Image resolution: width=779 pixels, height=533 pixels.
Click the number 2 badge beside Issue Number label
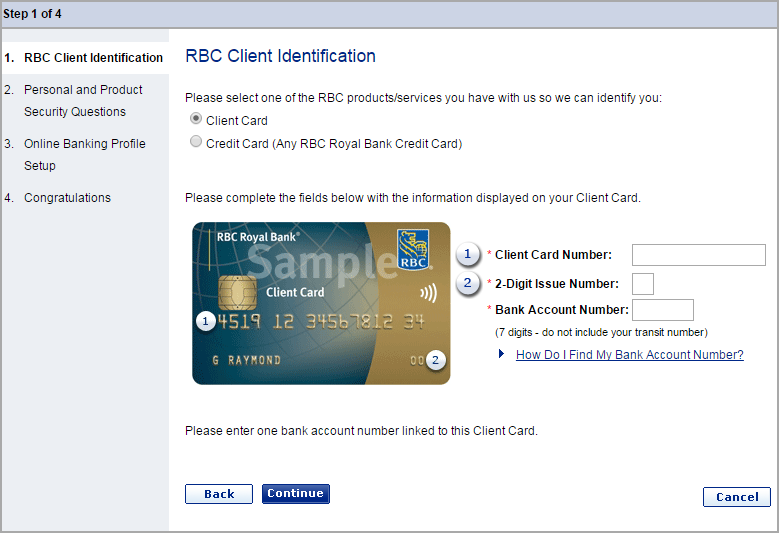[468, 284]
